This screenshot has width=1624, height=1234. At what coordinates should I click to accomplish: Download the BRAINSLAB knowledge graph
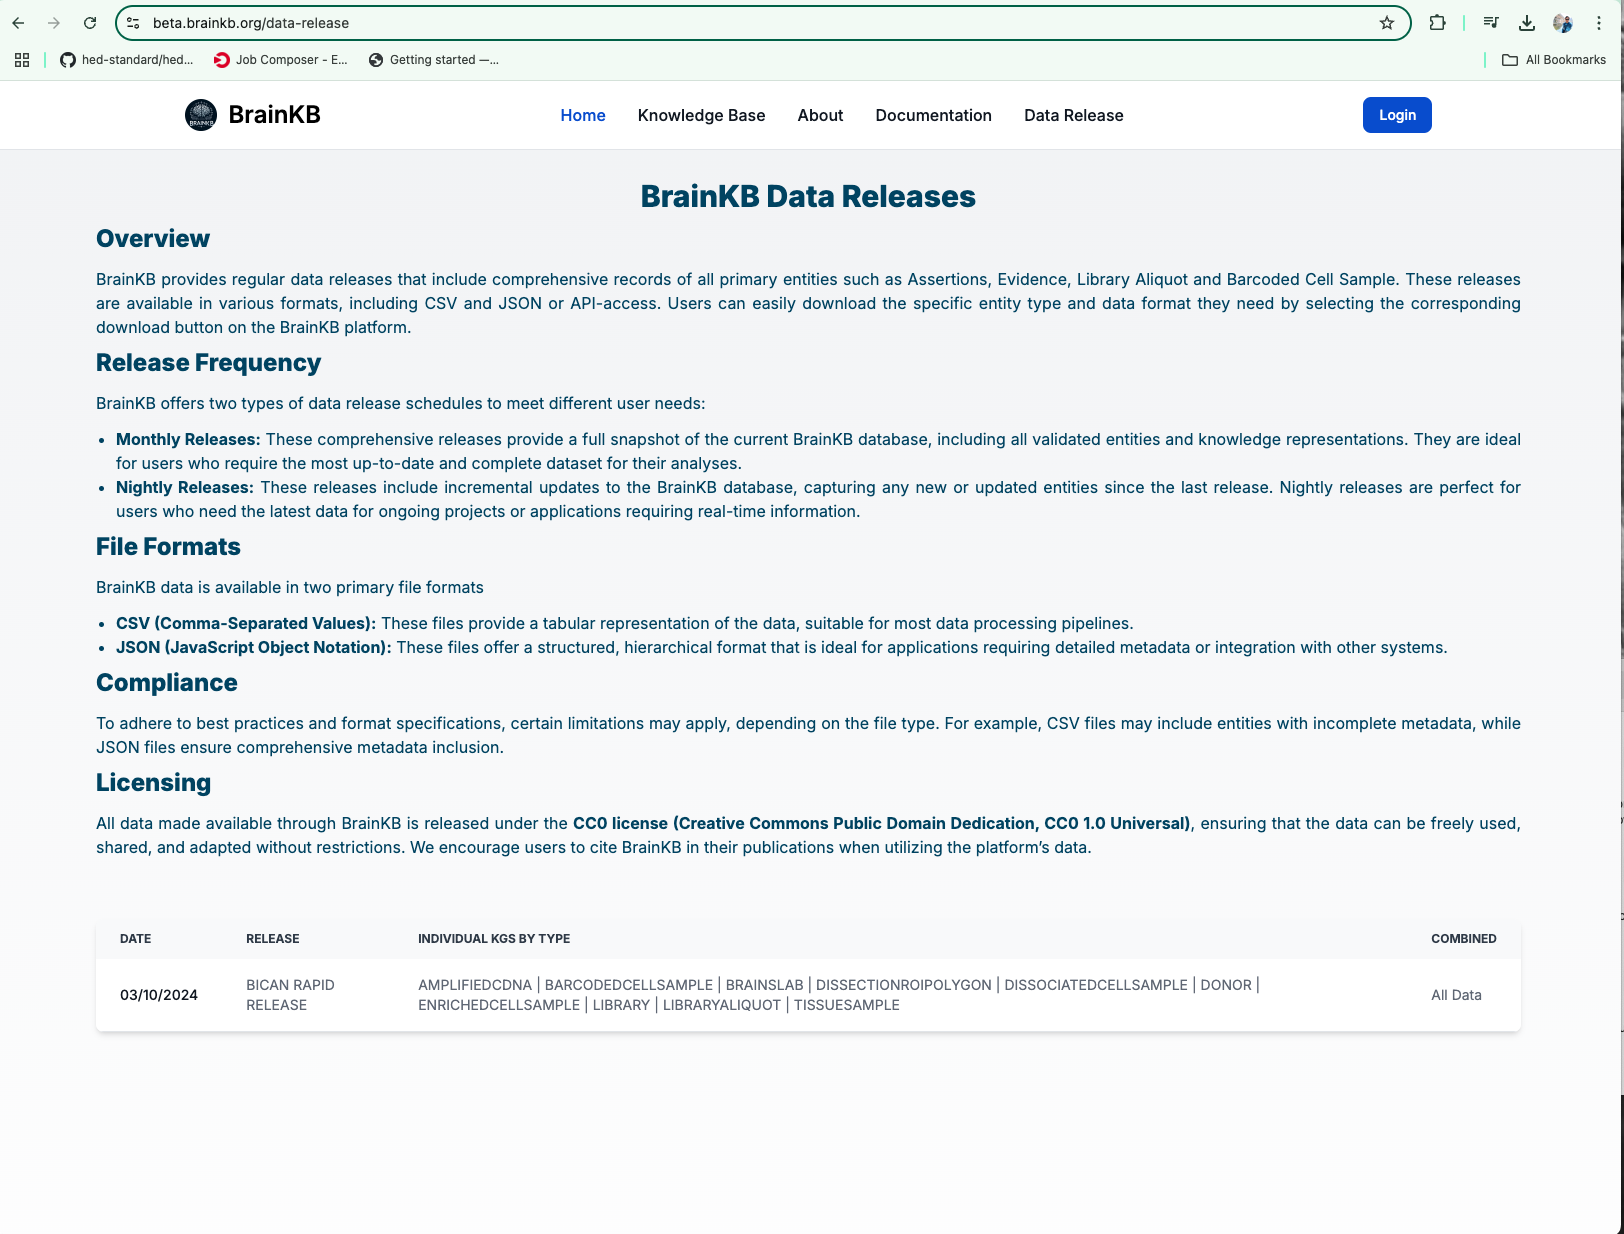coord(765,985)
